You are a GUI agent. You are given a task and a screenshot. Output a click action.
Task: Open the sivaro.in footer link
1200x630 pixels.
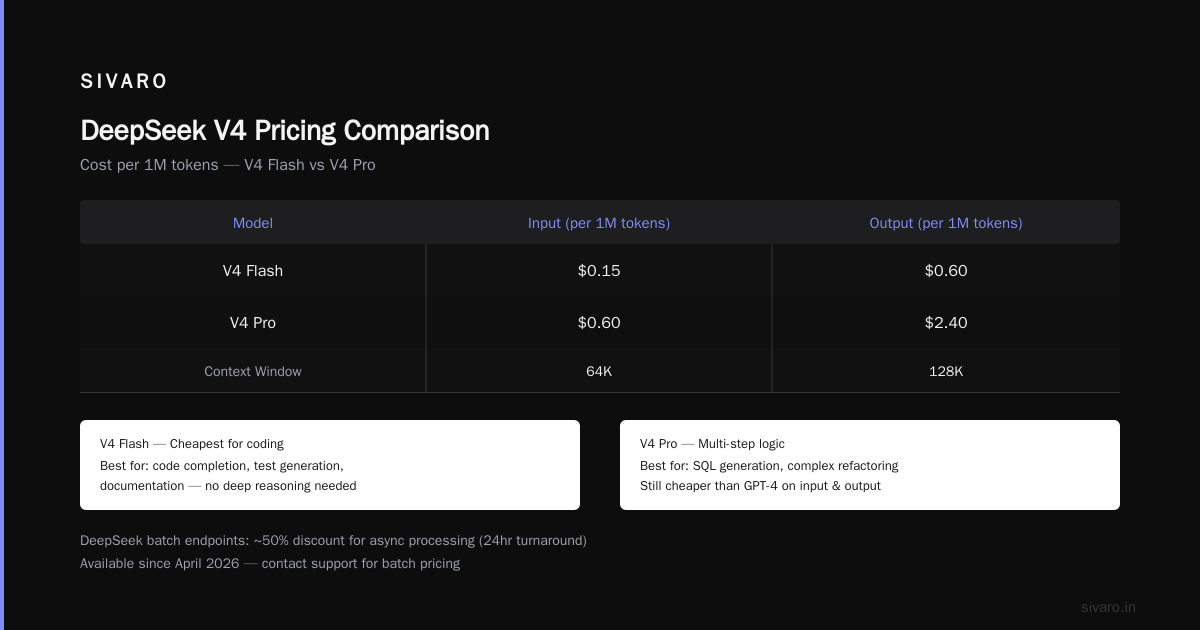[1108, 607]
